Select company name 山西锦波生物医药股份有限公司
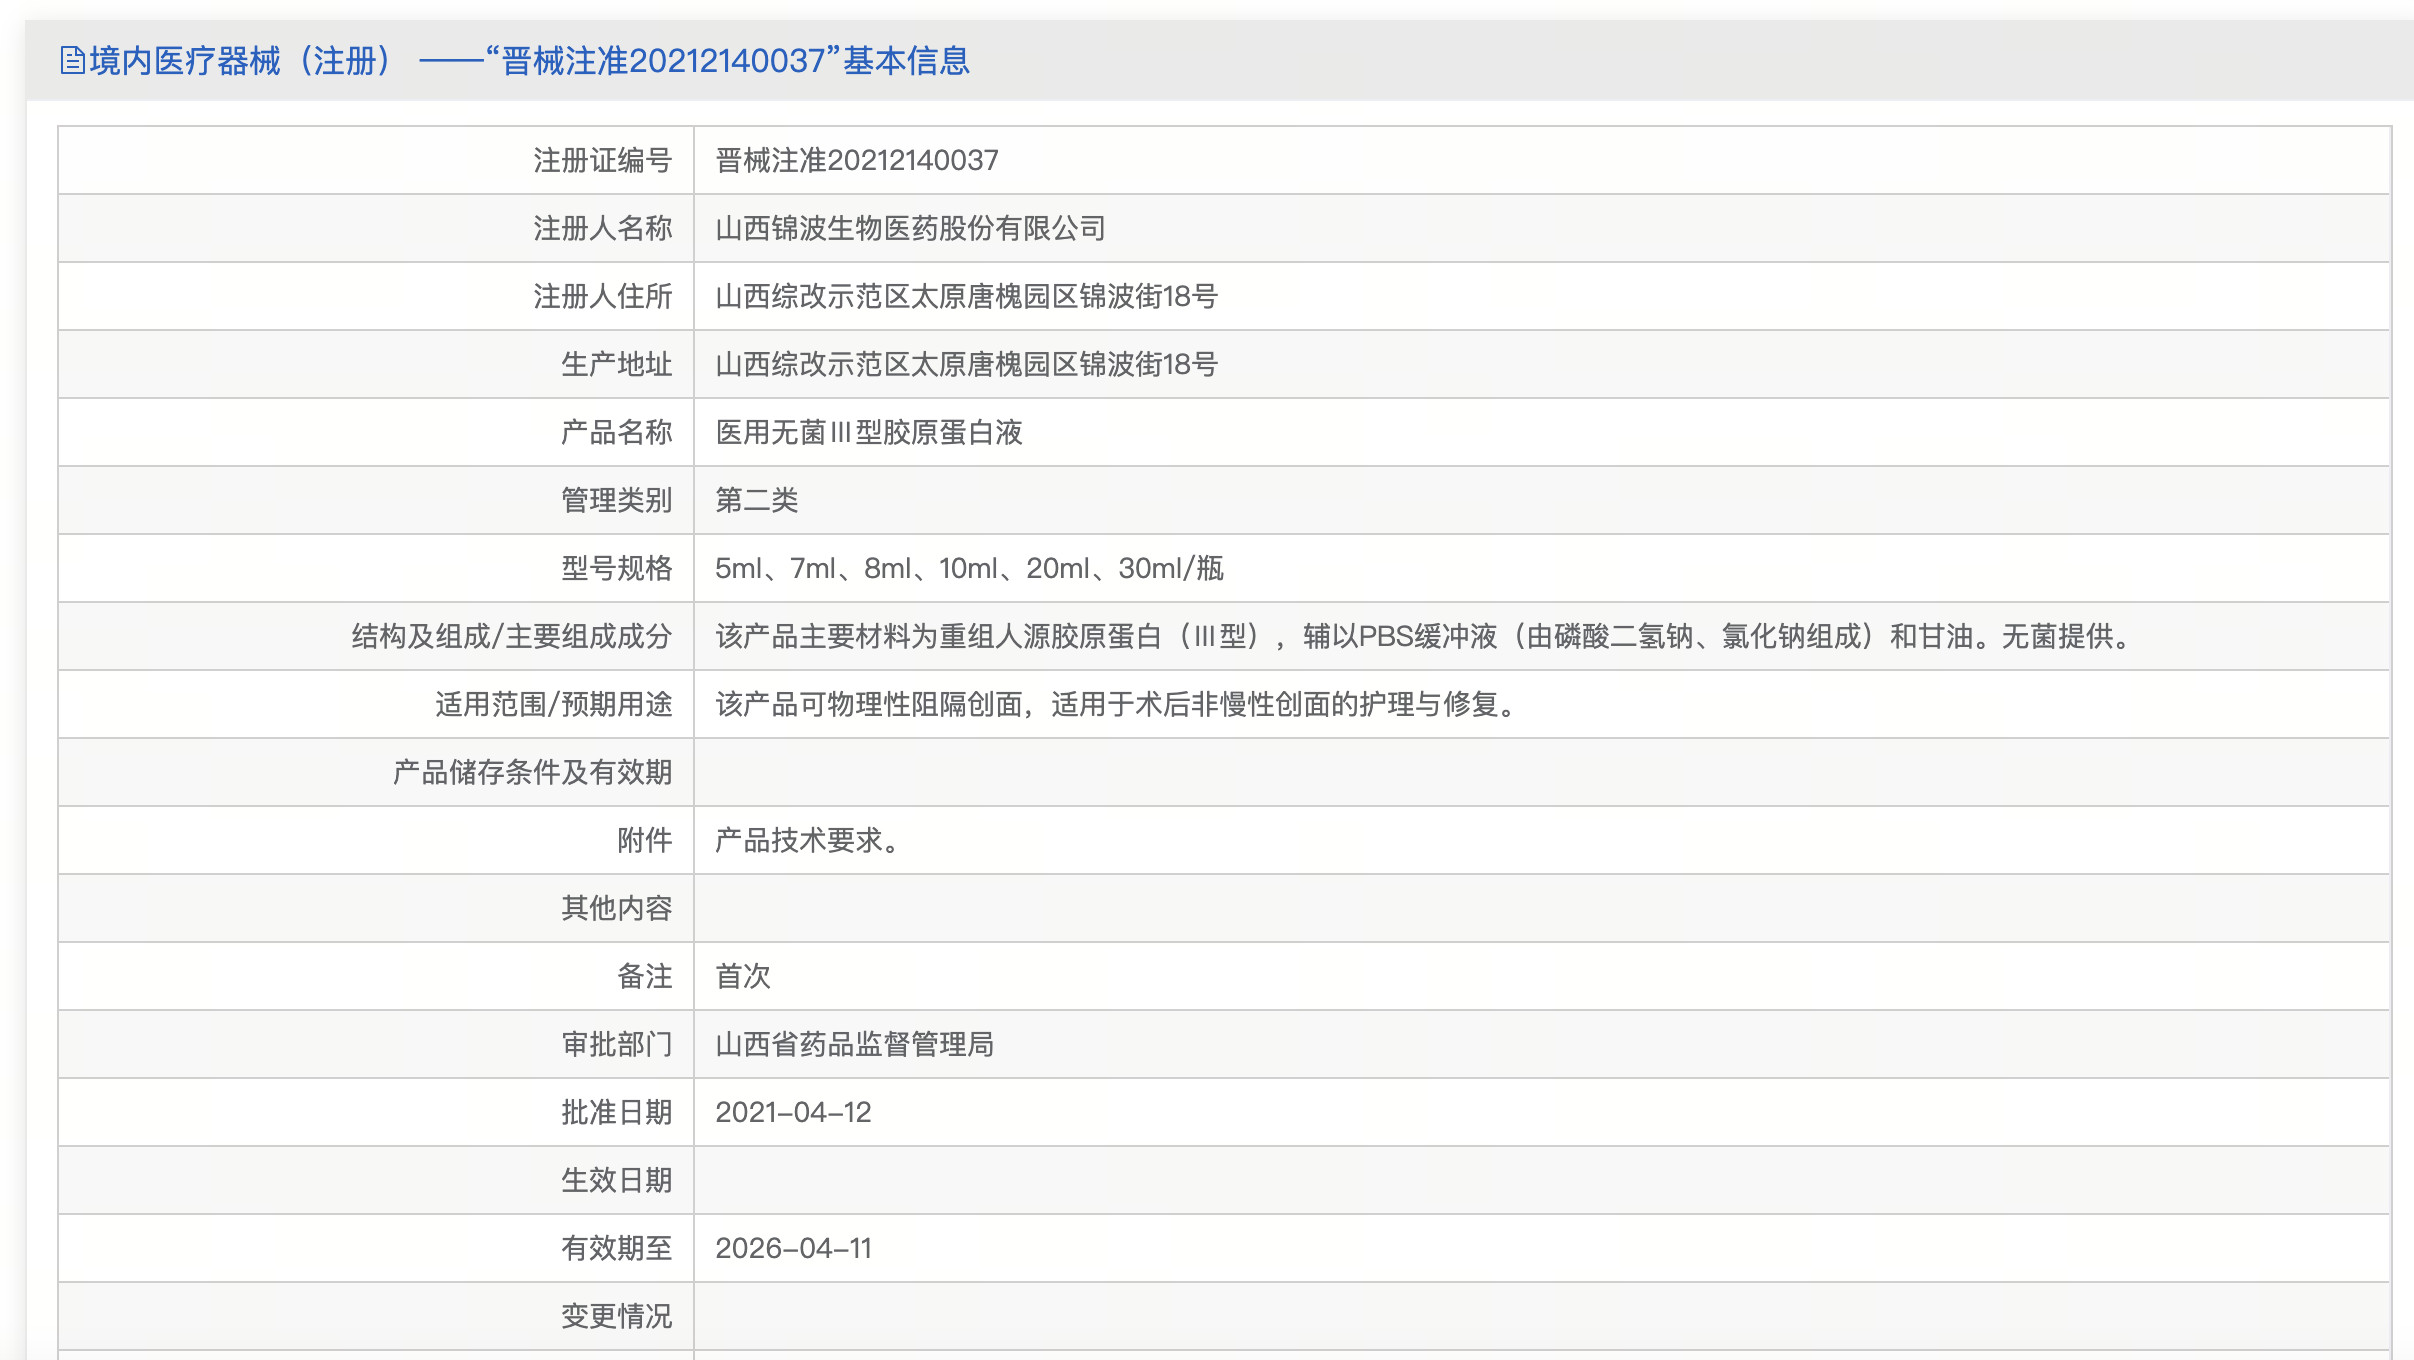This screenshot has width=2414, height=1360. pos(910,228)
